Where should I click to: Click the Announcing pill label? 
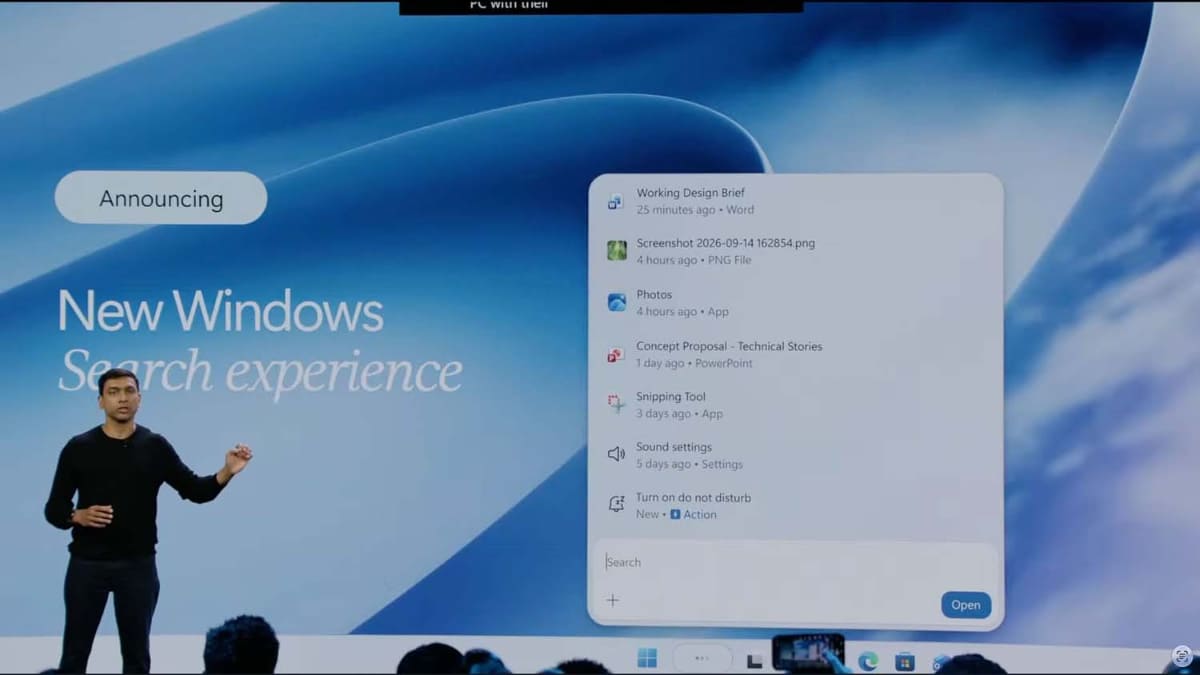[161, 198]
